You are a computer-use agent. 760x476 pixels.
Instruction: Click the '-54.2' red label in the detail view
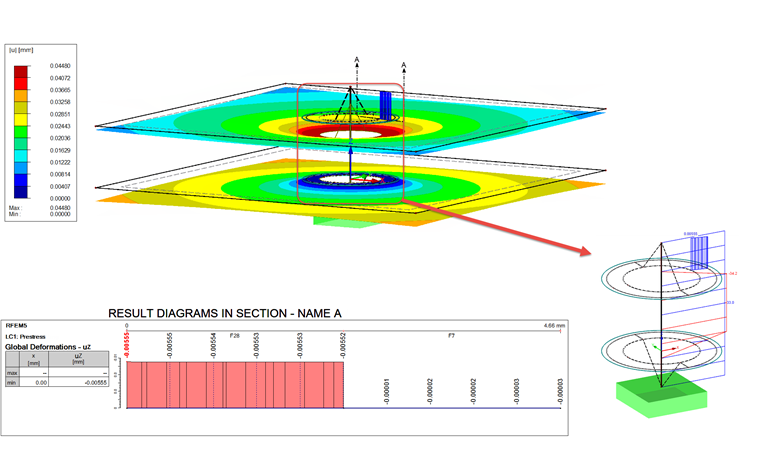pos(732,274)
